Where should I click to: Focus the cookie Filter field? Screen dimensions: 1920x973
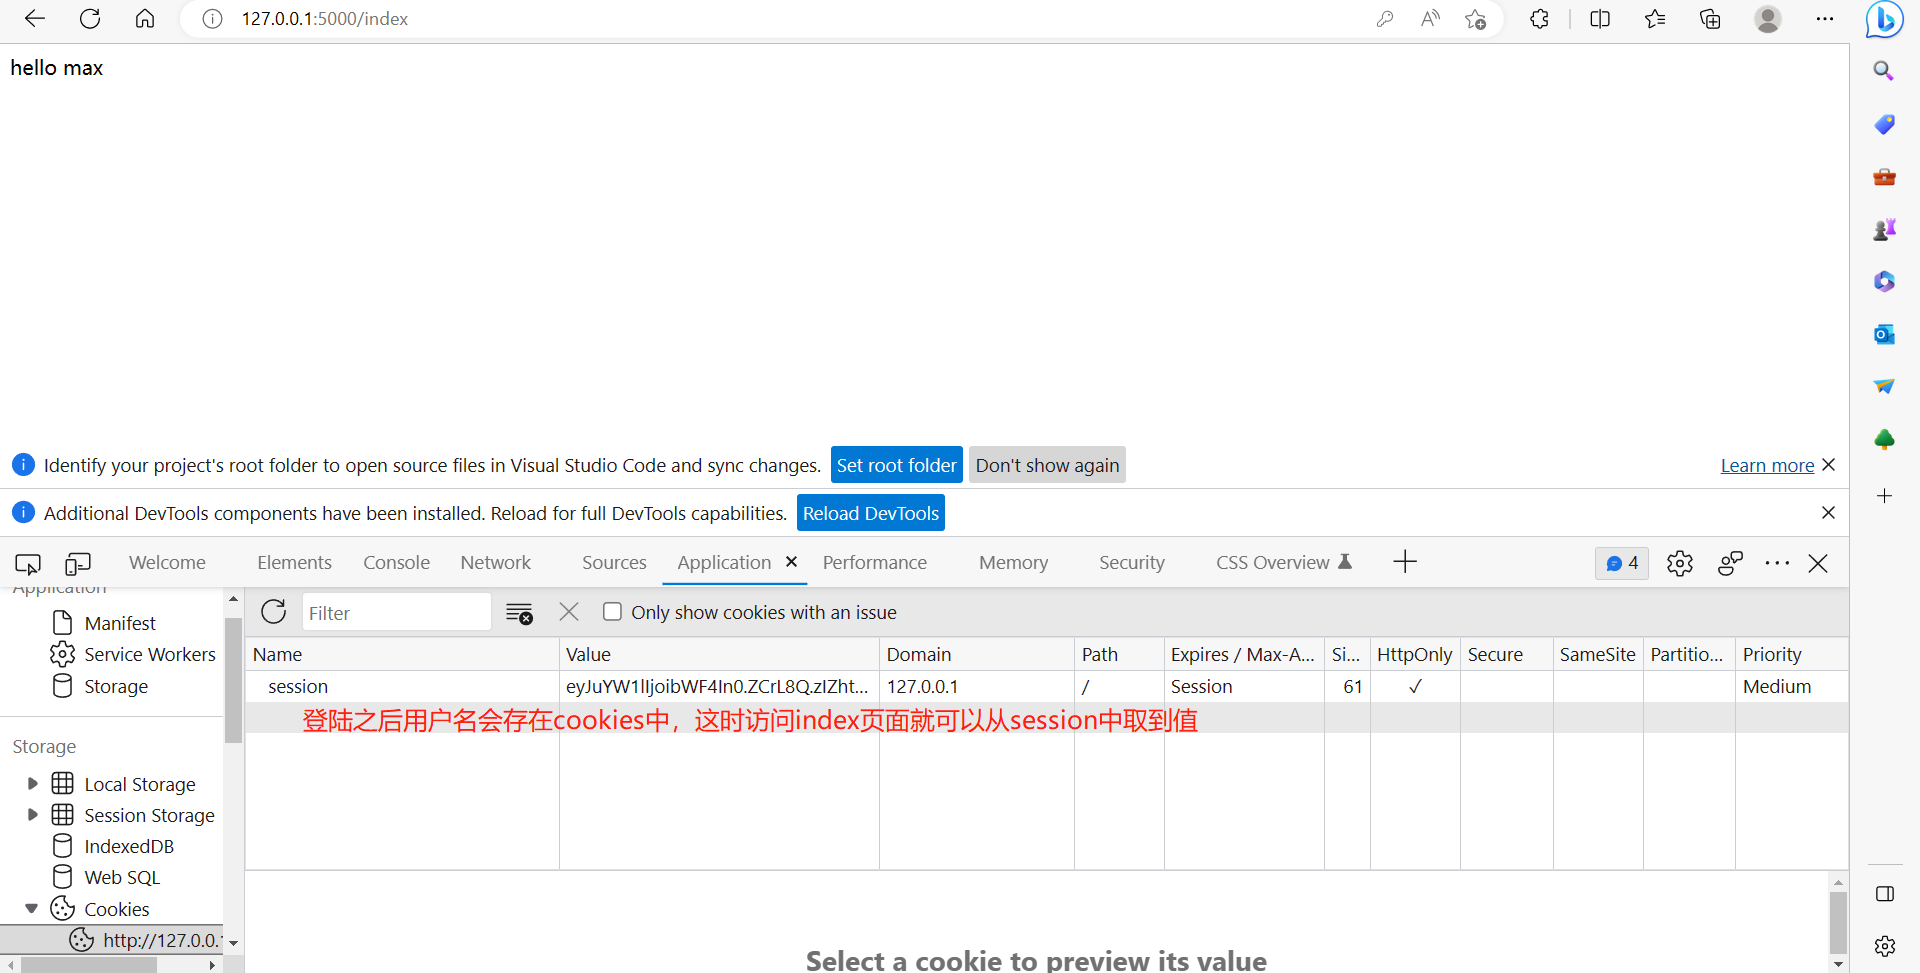(x=396, y=613)
